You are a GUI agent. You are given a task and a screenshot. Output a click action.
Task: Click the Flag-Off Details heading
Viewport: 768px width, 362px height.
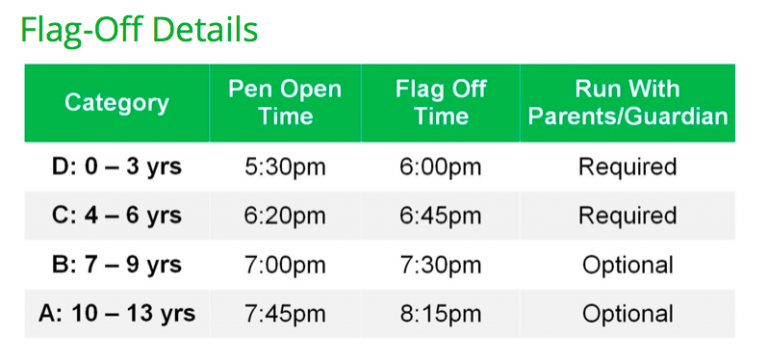(139, 30)
